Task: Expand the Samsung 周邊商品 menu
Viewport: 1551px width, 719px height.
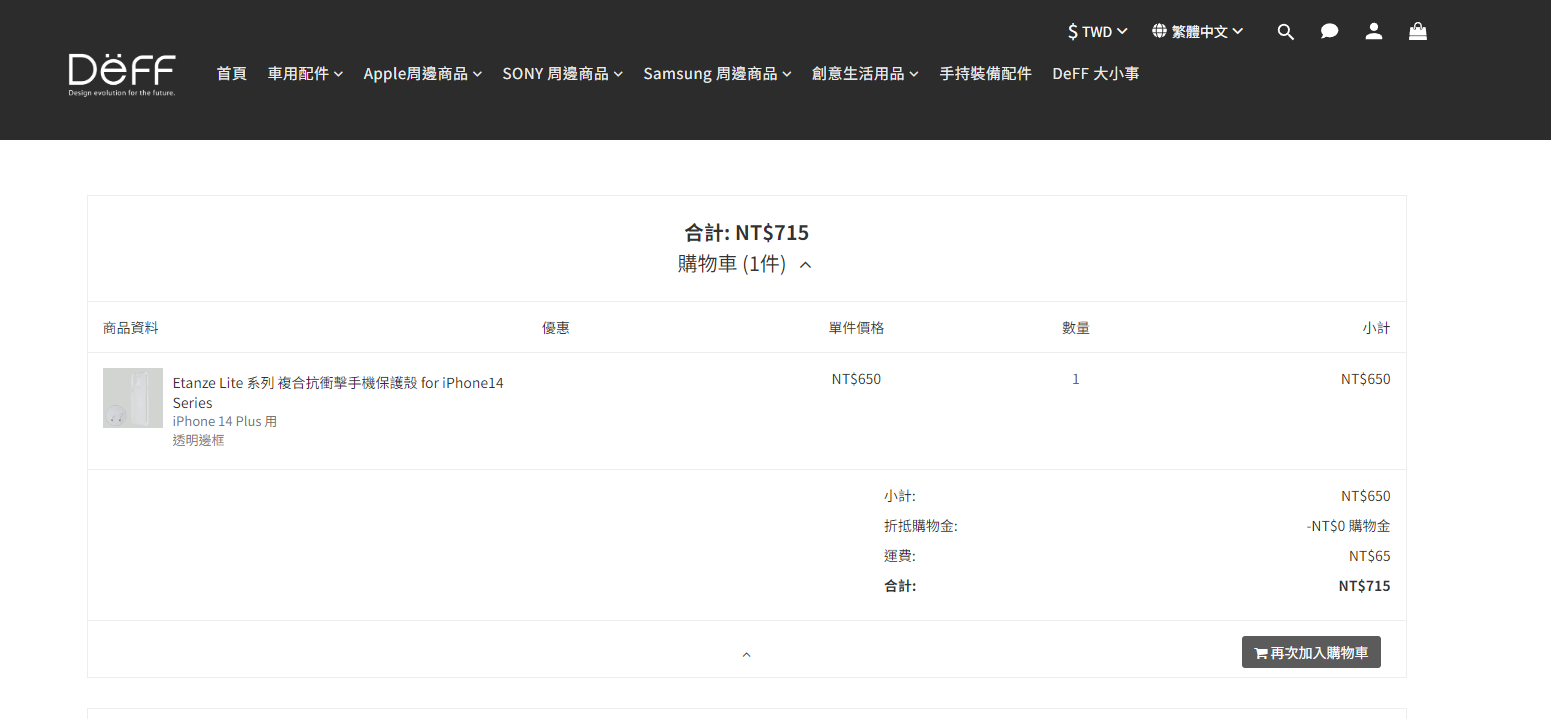Action: pos(717,74)
